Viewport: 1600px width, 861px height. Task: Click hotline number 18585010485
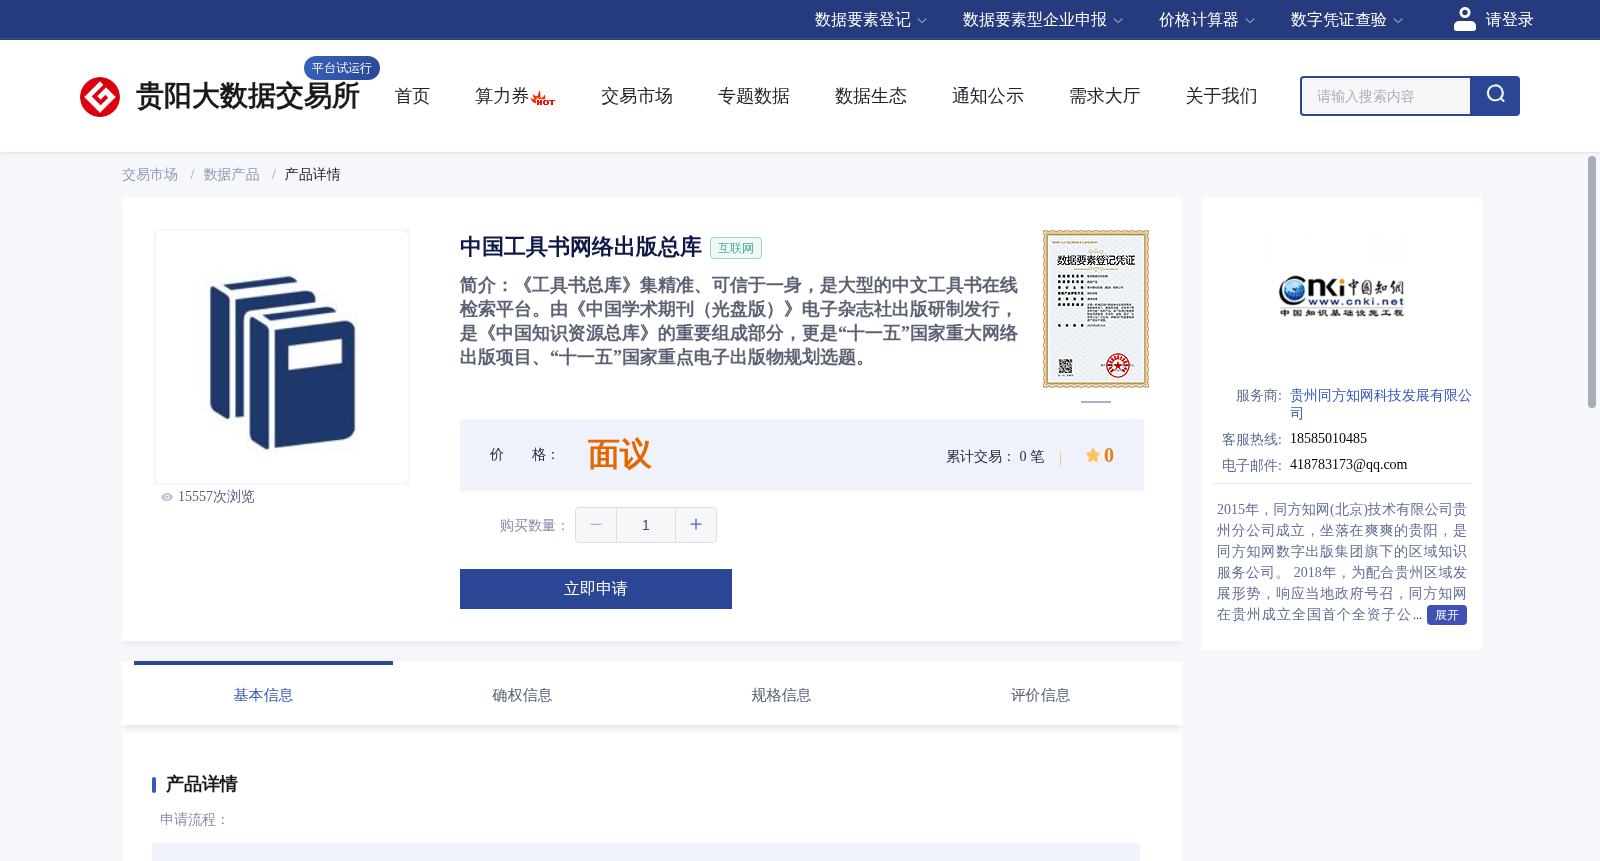point(1328,439)
